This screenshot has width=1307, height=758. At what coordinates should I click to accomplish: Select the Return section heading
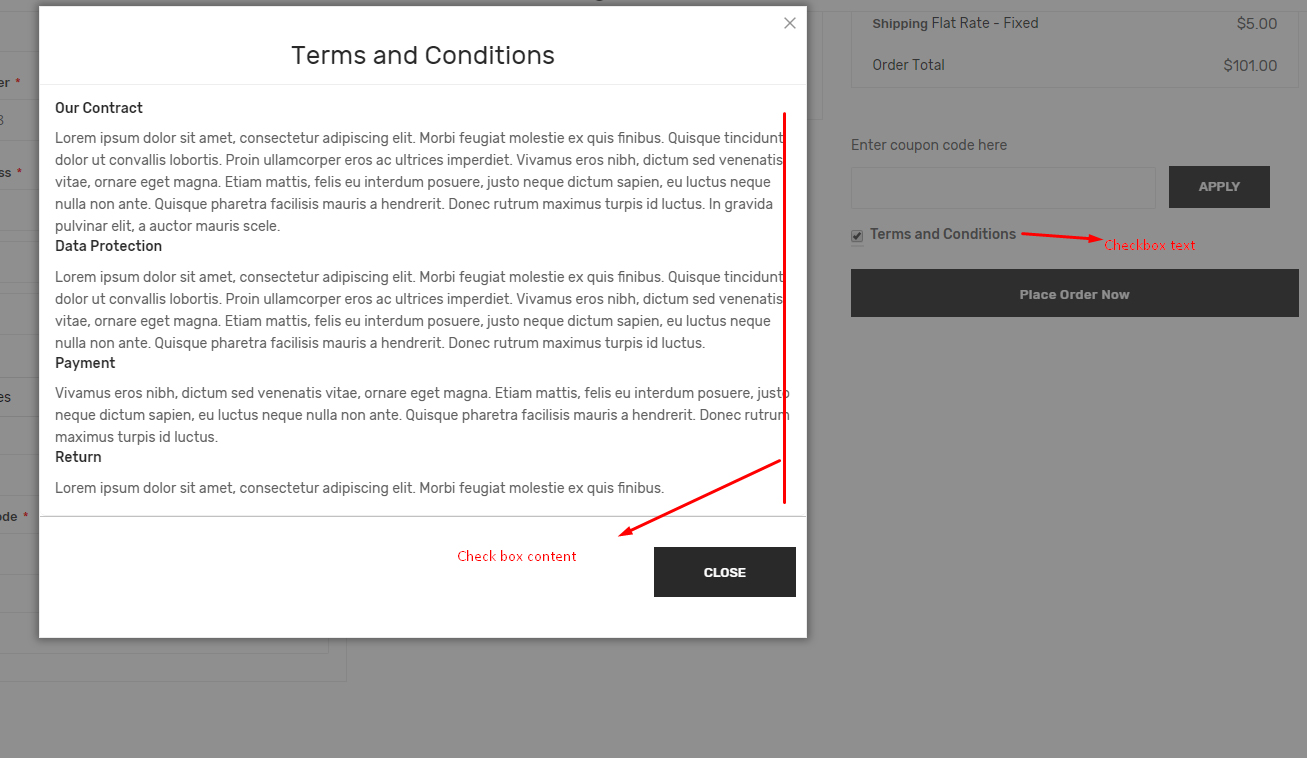(x=78, y=457)
